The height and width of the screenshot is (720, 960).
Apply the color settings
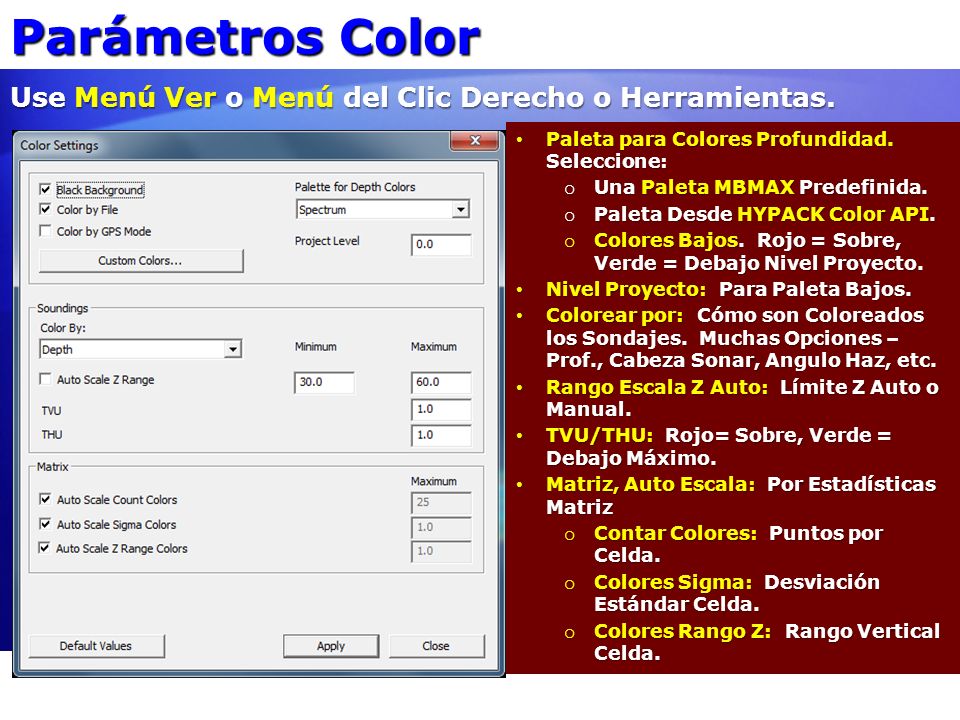click(331, 646)
